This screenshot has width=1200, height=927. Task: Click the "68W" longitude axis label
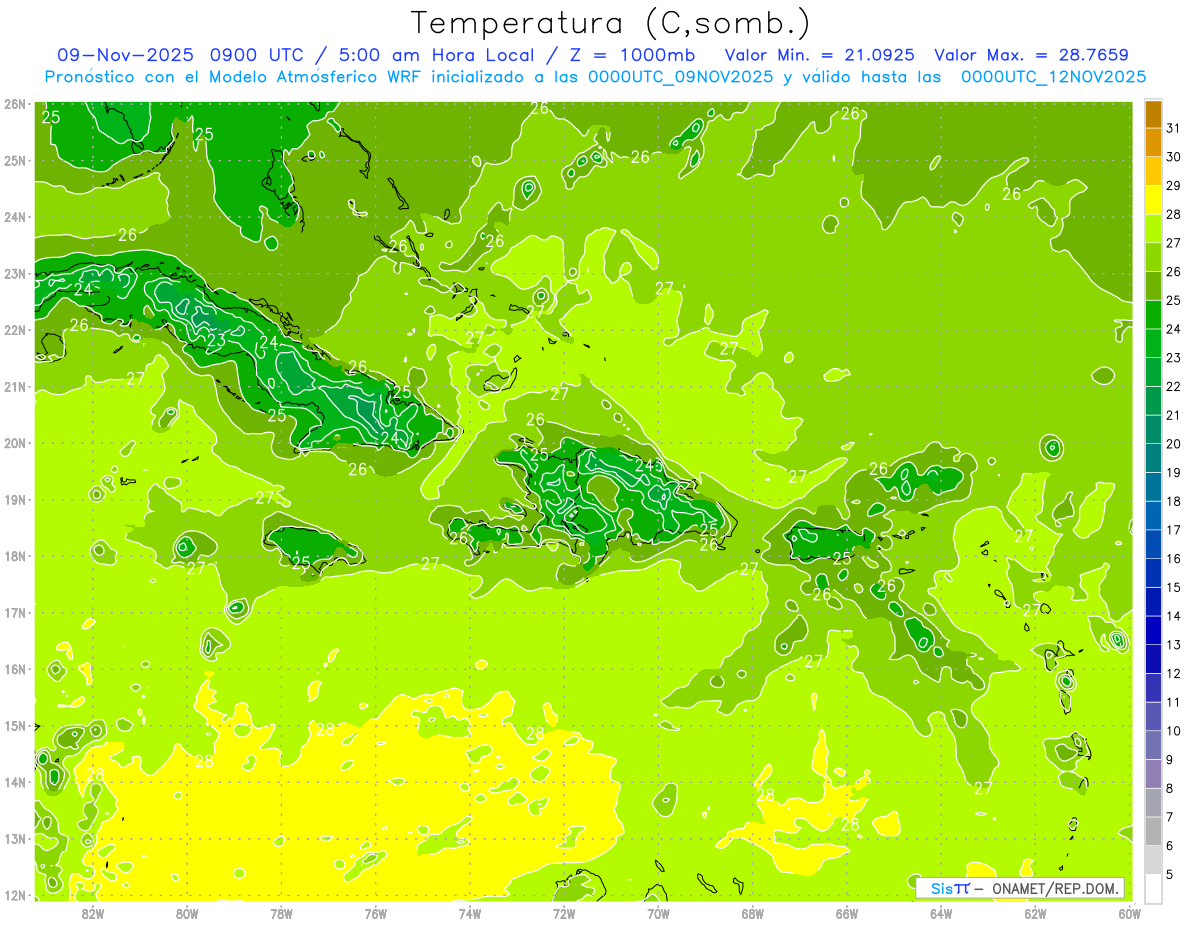pyautogui.click(x=752, y=913)
